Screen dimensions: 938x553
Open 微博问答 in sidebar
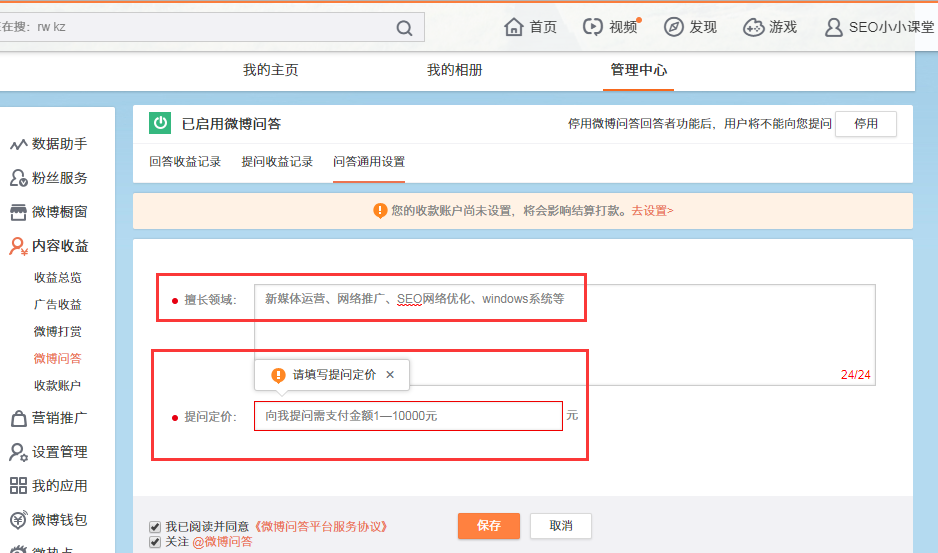tap(57, 358)
